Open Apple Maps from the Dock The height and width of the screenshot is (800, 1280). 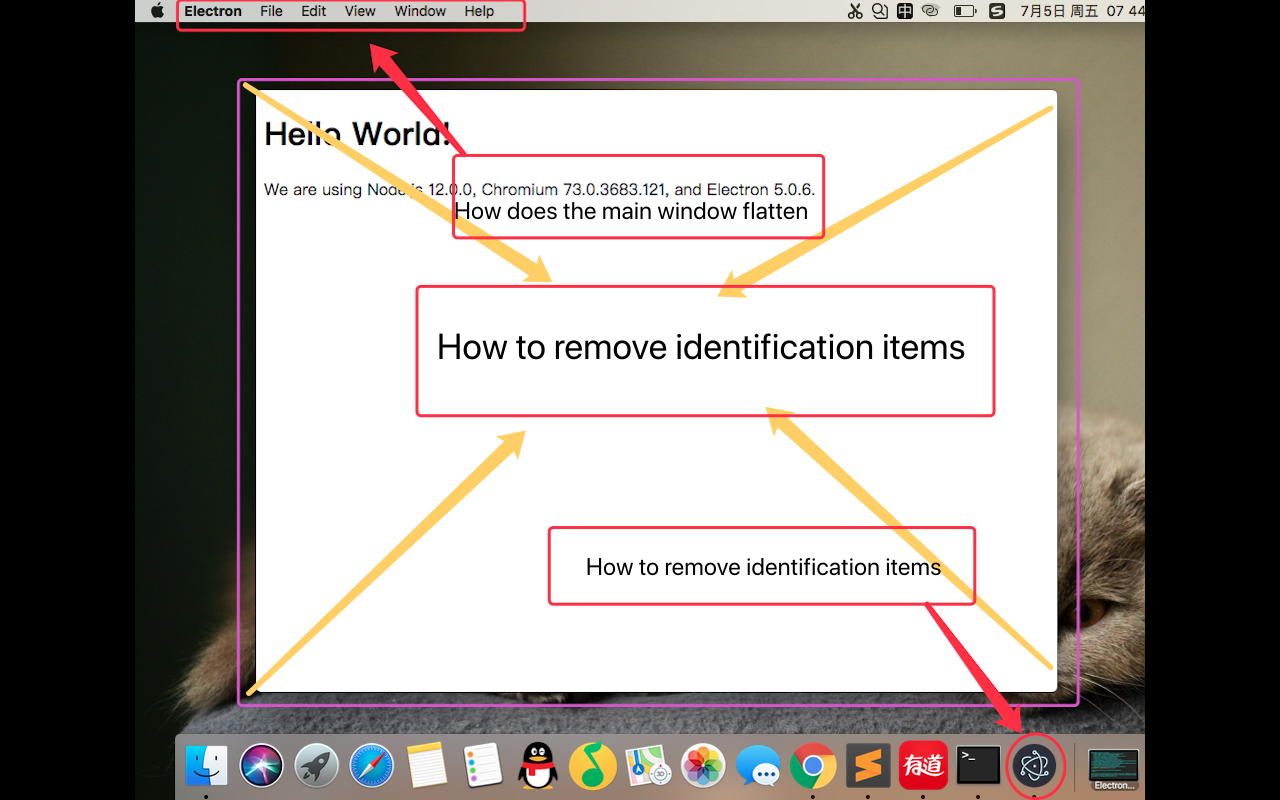pyautogui.click(x=647, y=765)
